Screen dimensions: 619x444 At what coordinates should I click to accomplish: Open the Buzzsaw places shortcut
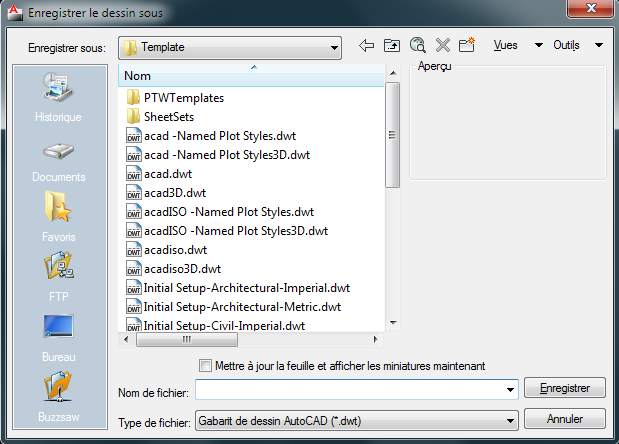(x=58, y=397)
